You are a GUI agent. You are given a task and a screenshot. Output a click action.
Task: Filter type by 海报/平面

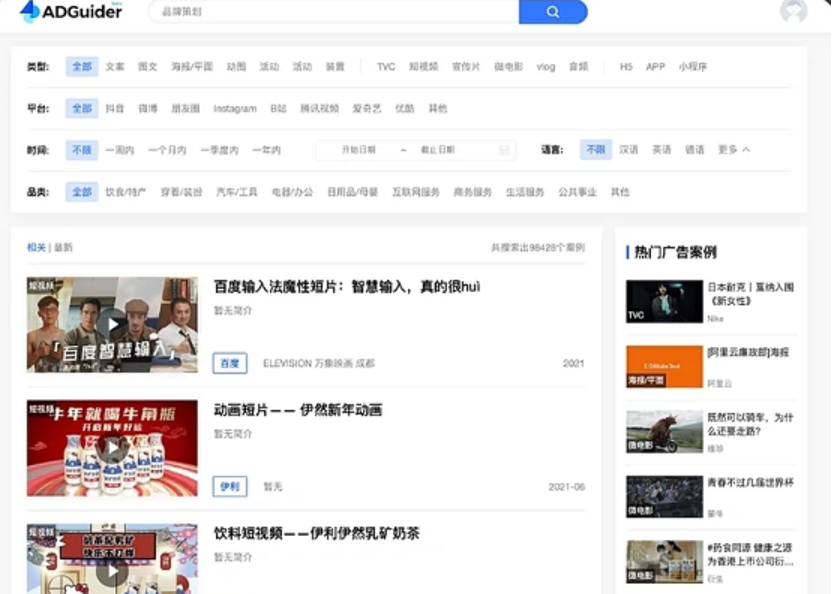(192, 67)
